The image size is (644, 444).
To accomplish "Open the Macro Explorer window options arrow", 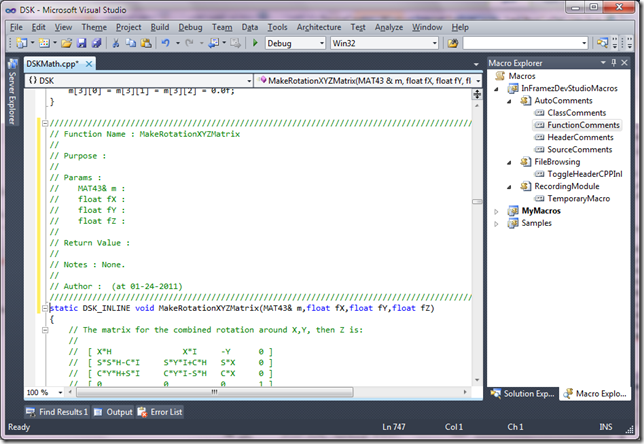I will tap(603, 62).
